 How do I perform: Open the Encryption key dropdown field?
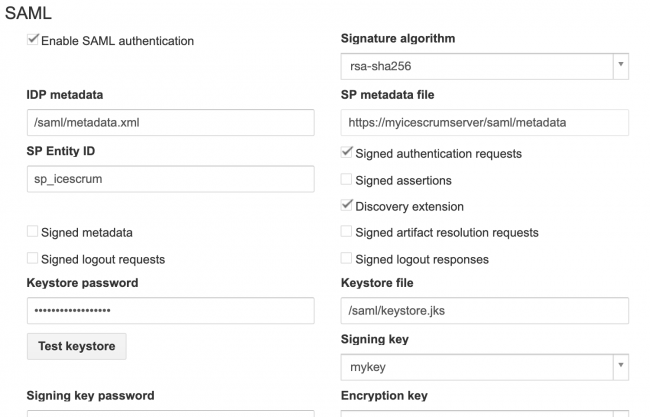[484, 413]
